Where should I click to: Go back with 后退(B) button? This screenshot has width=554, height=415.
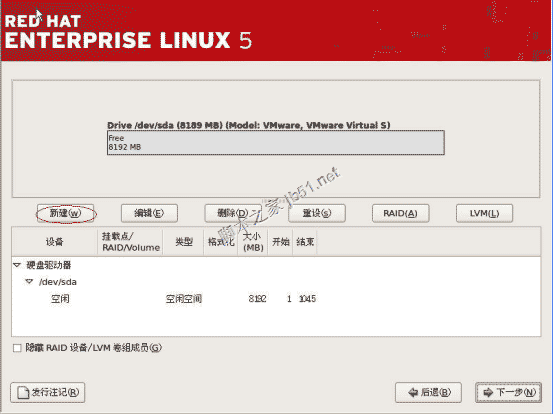[428, 392]
